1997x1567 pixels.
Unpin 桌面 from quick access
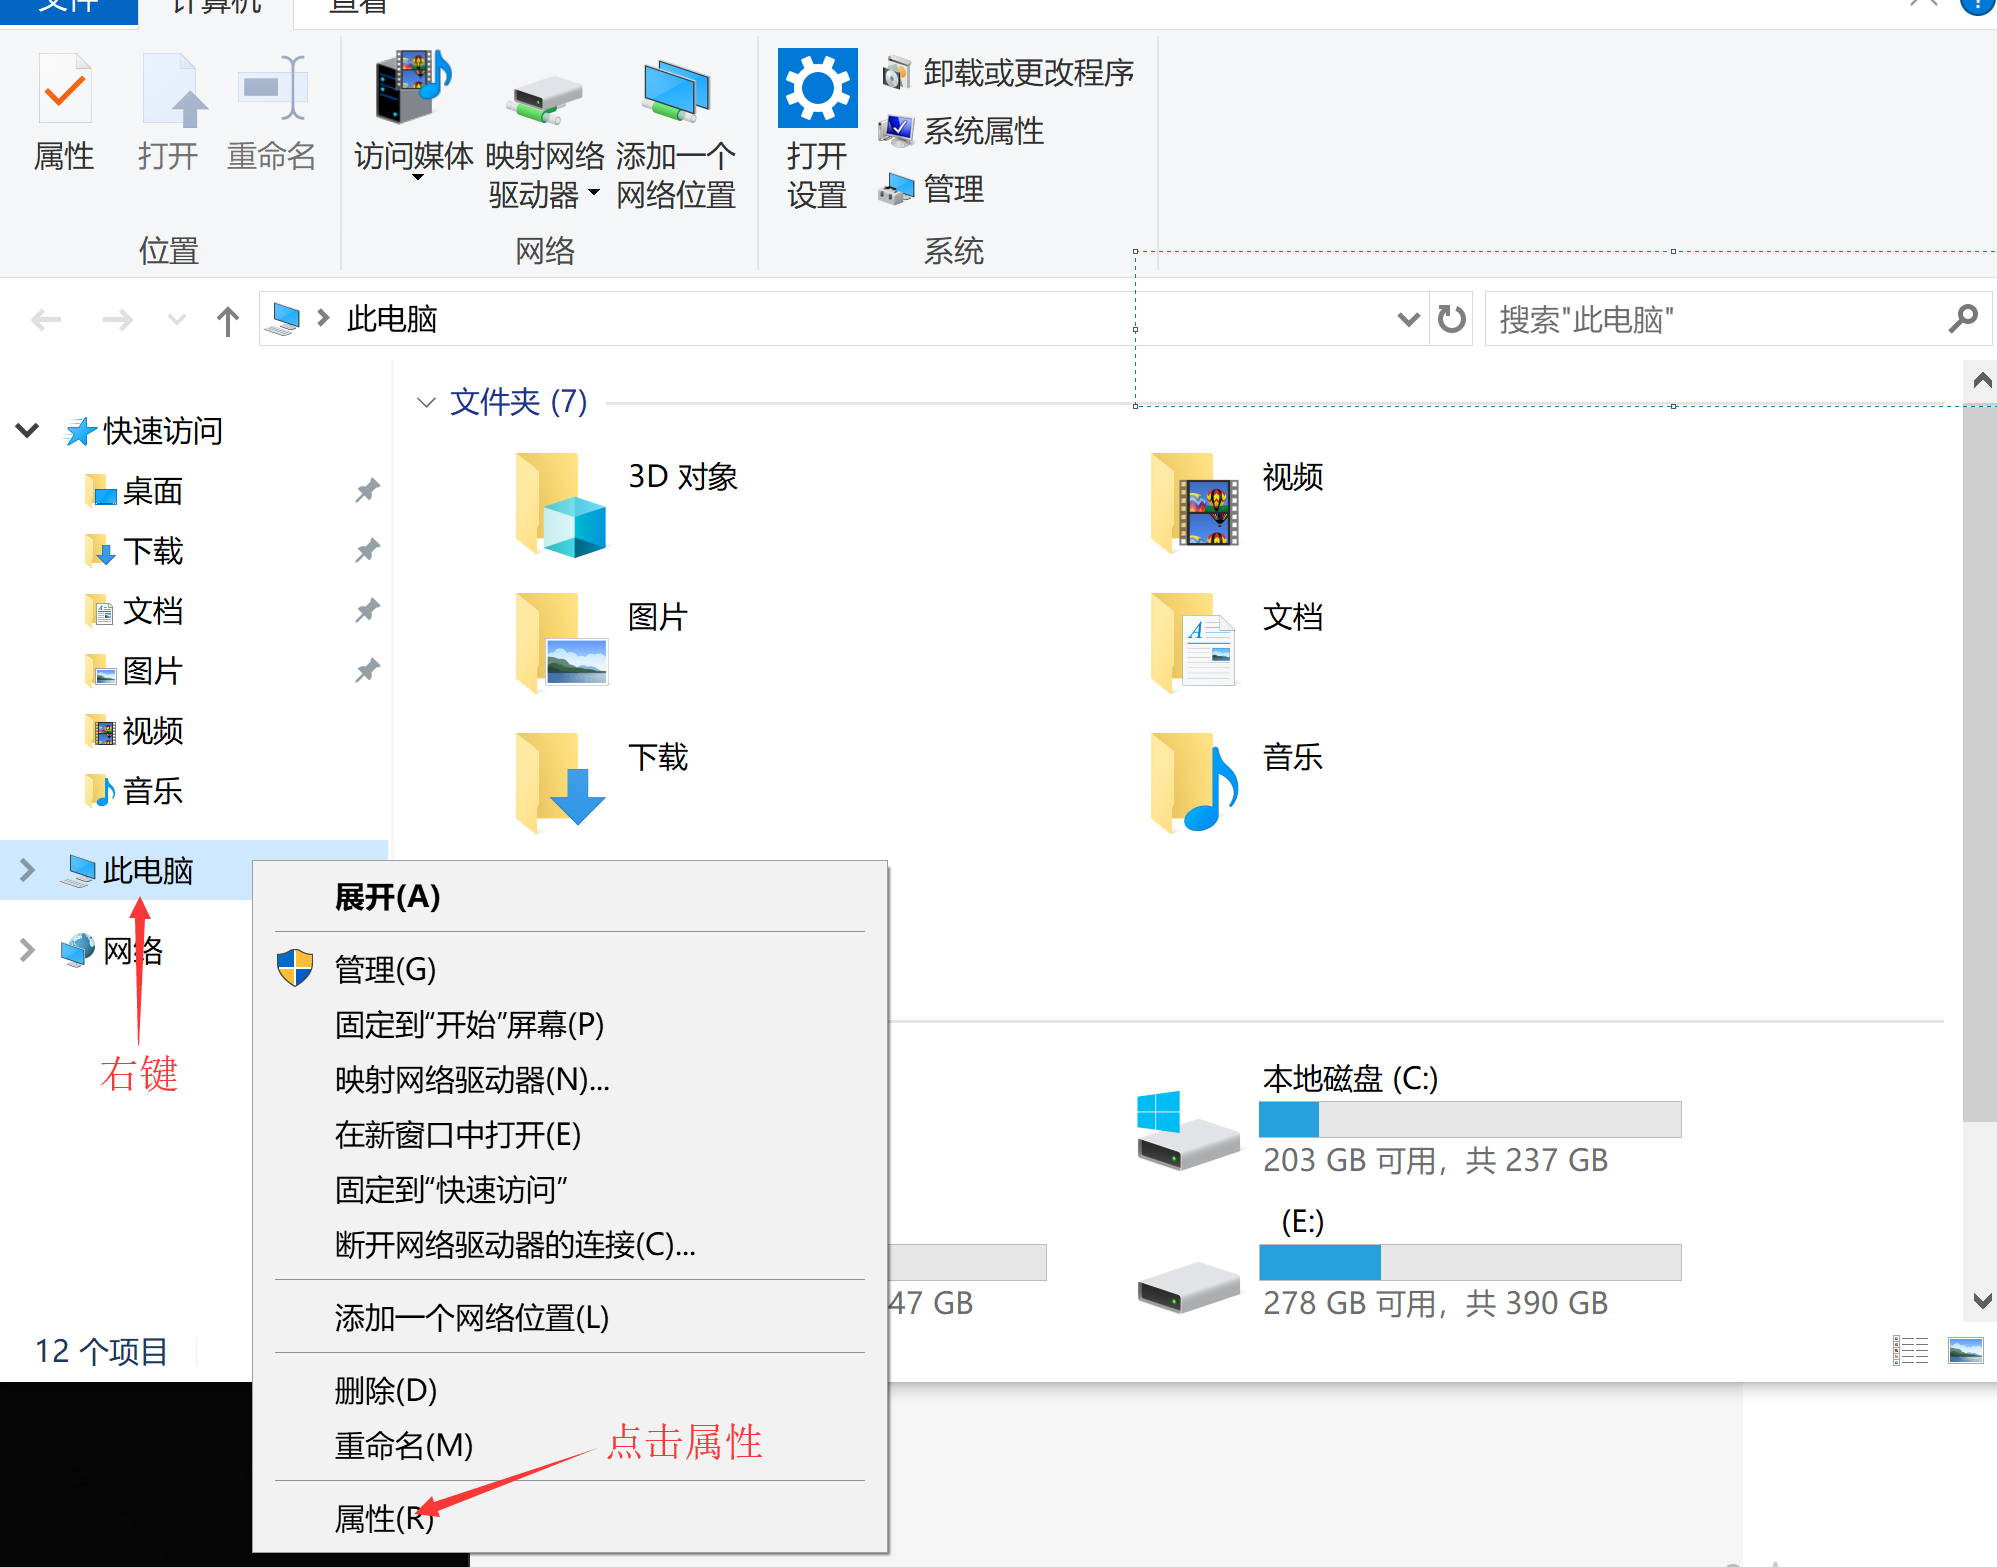point(366,490)
